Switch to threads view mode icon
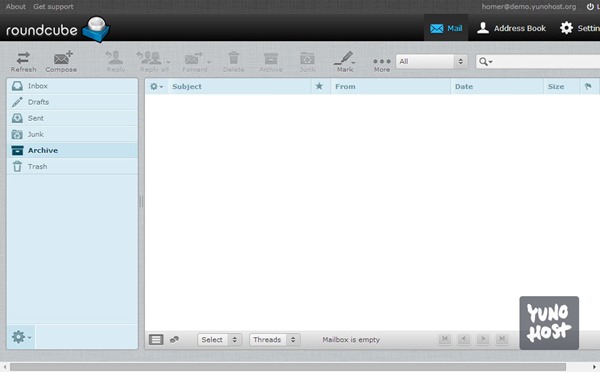 pos(174,339)
